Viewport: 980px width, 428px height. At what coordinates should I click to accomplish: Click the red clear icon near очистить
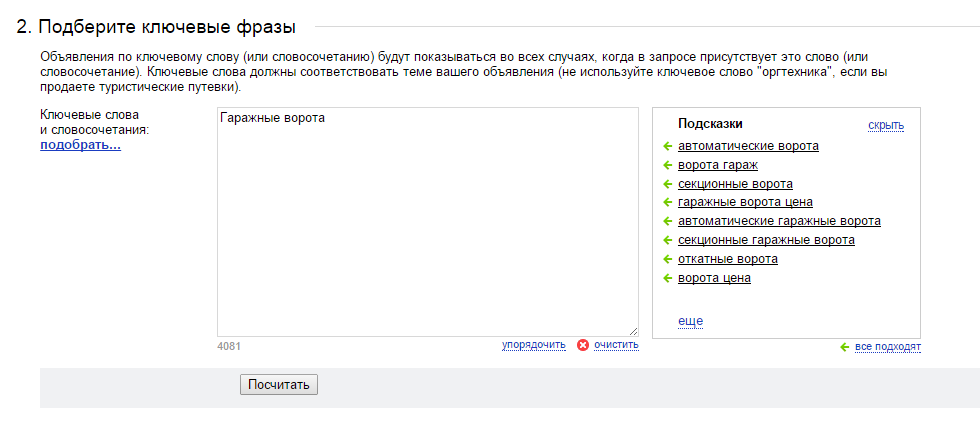[583, 345]
